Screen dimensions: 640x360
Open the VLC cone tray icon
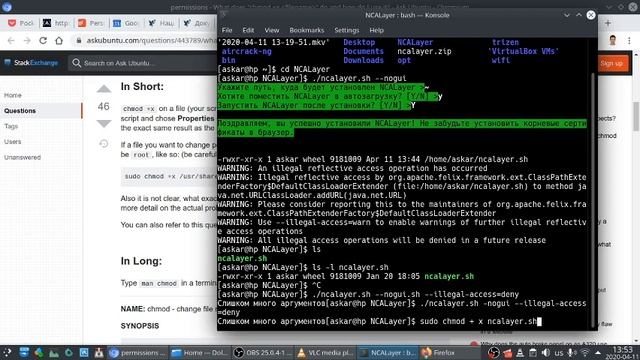click(520, 353)
